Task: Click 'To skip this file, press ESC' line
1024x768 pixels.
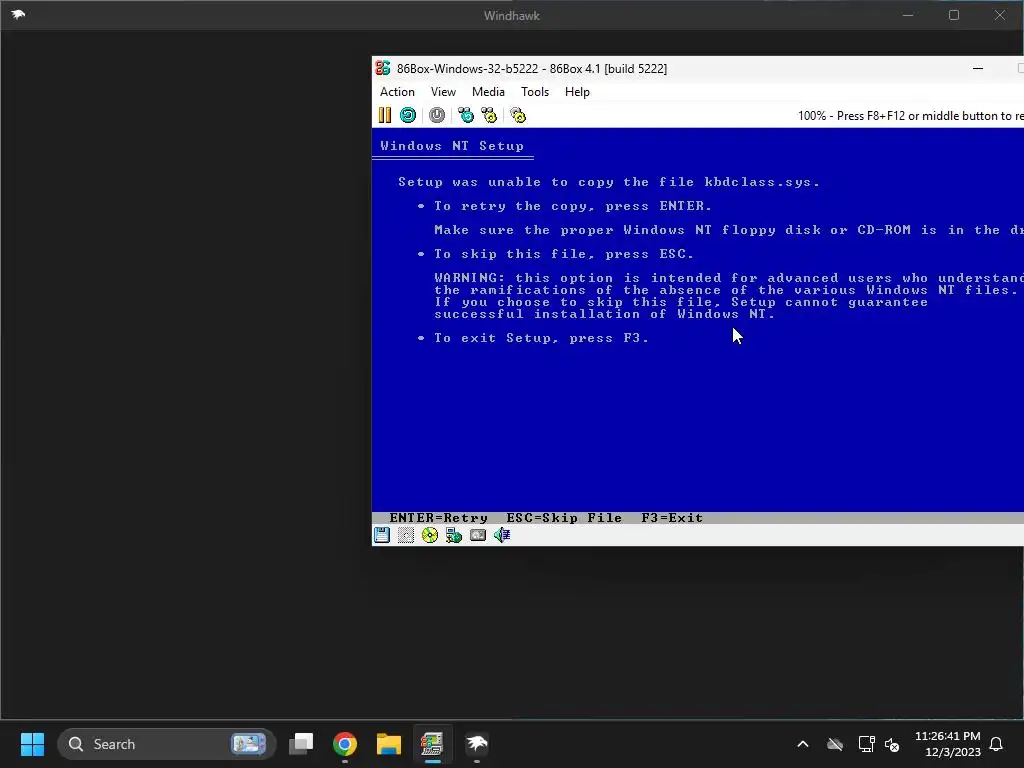Action: point(564,254)
